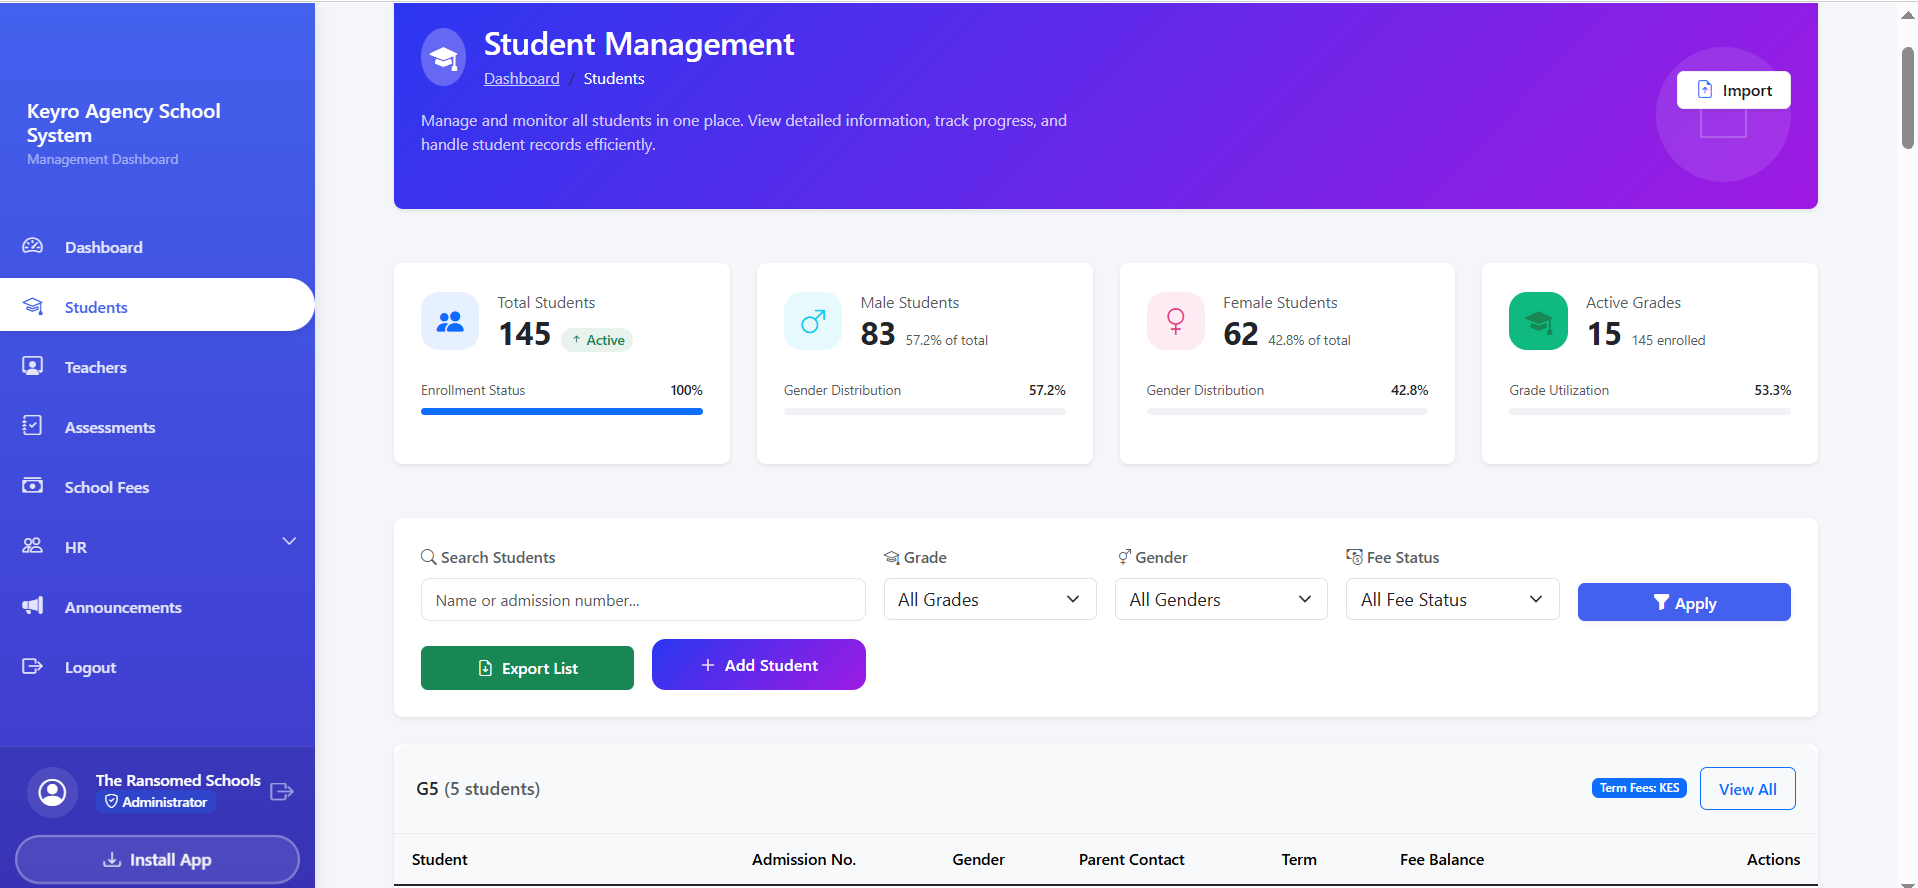1918x888 pixels.
Task: Click the Male Students gender icon
Action: coord(812,321)
